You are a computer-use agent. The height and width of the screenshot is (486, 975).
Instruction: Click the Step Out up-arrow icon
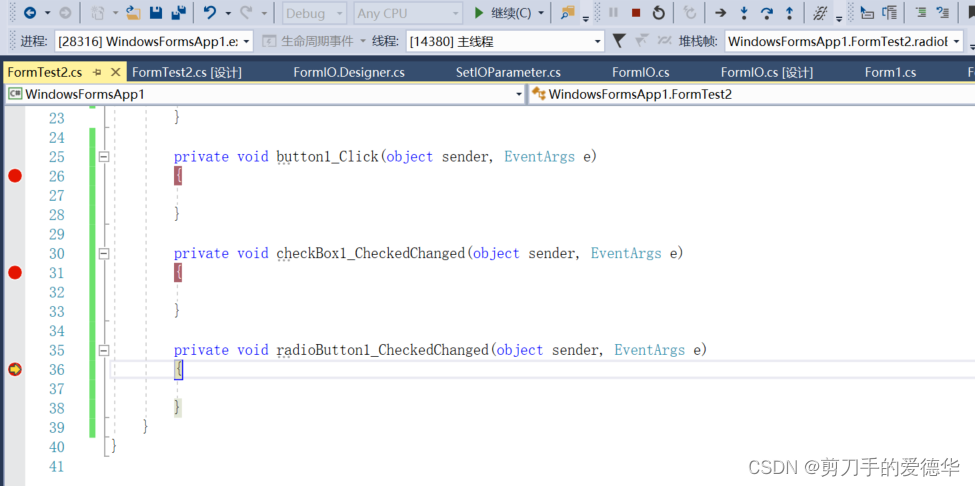(x=789, y=12)
